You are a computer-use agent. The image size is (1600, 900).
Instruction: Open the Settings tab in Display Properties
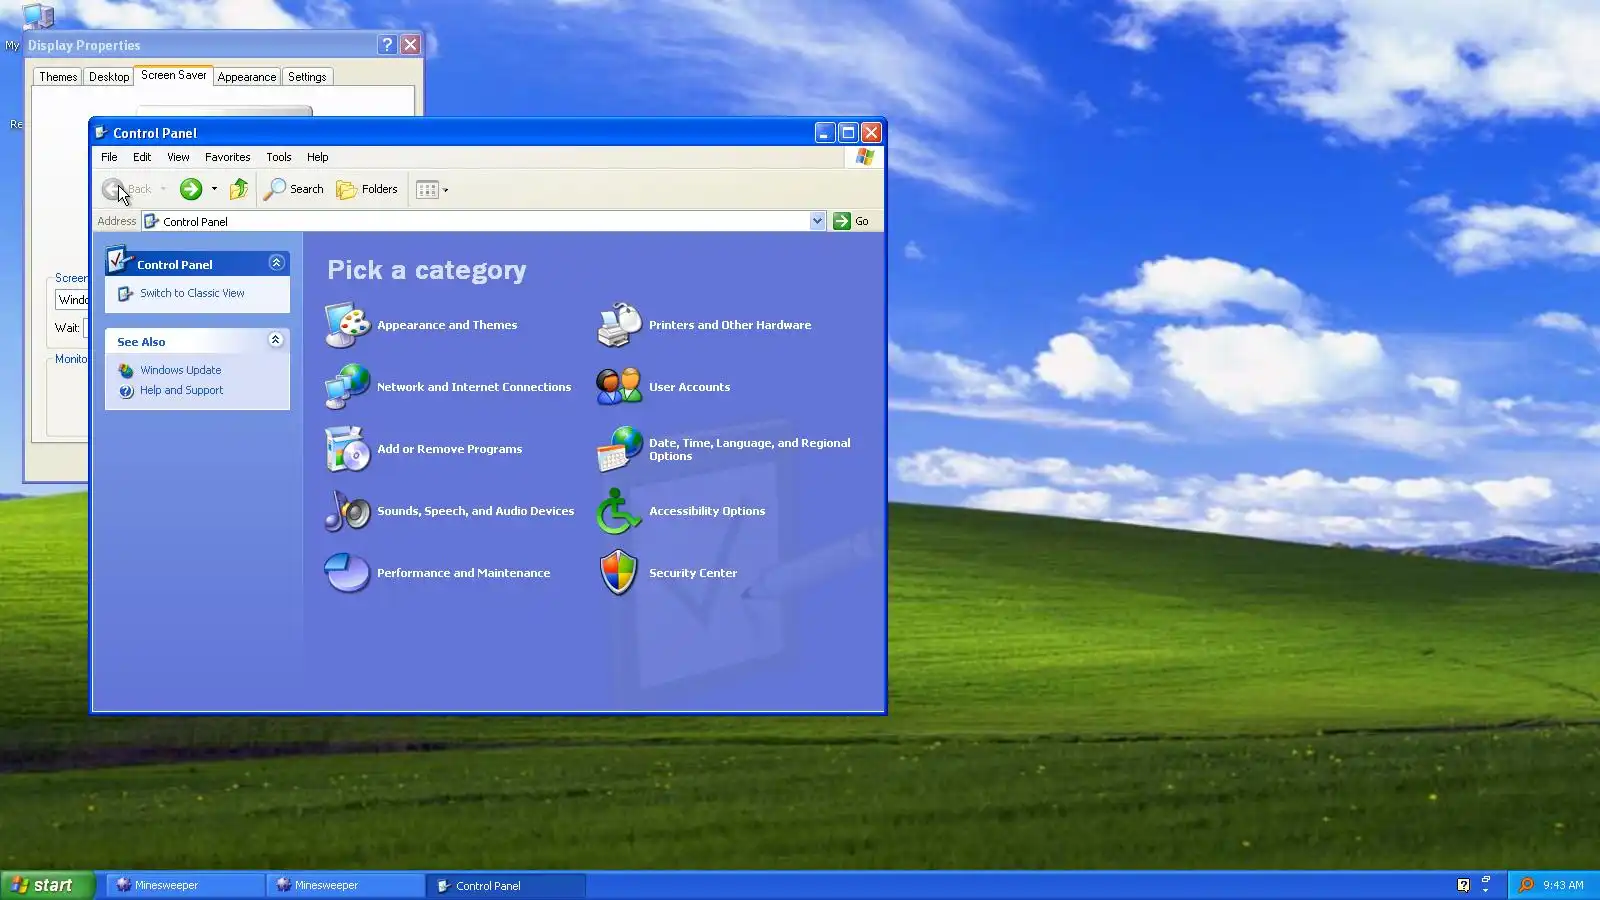click(x=307, y=77)
